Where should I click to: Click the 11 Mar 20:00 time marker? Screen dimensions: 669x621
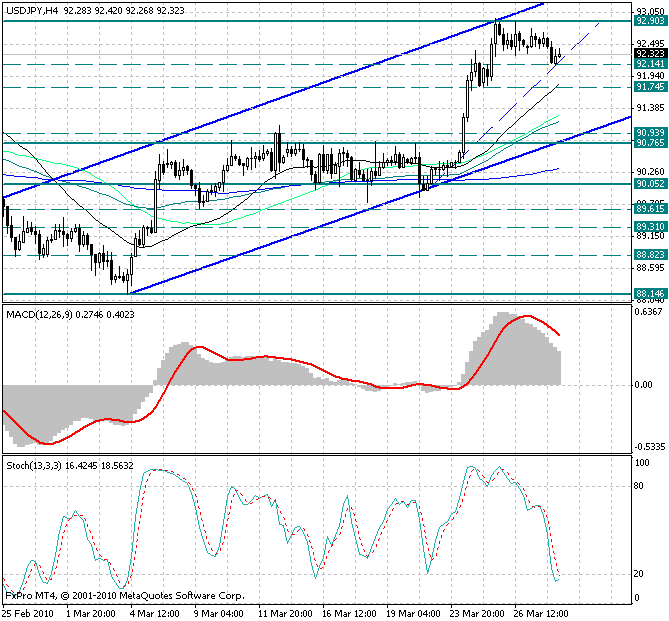[x=287, y=613]
